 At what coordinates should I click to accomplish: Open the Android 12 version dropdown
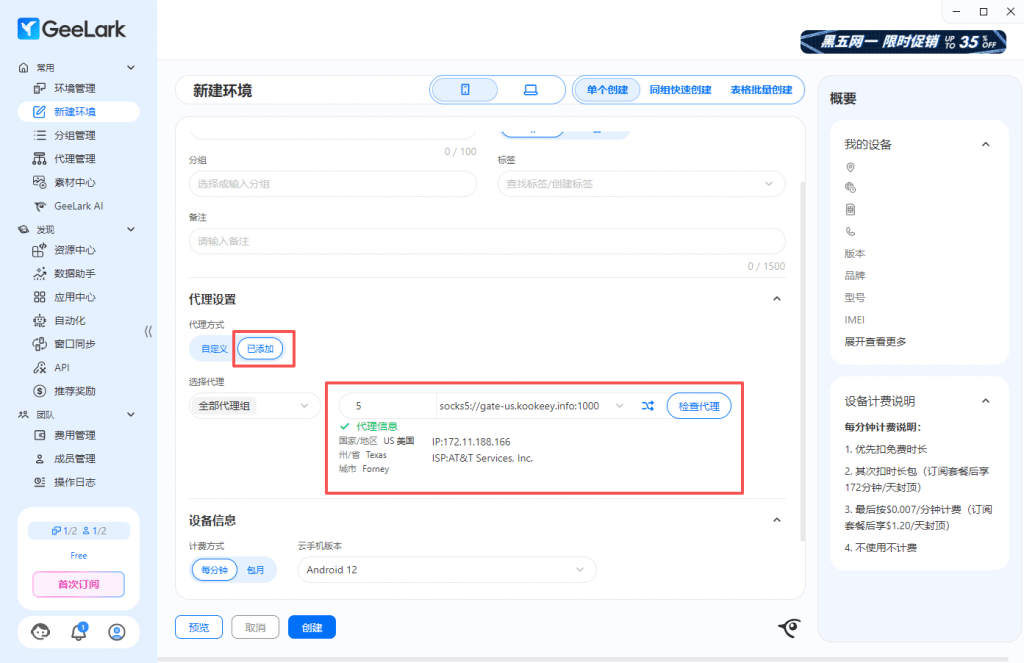tap(446, 569)
